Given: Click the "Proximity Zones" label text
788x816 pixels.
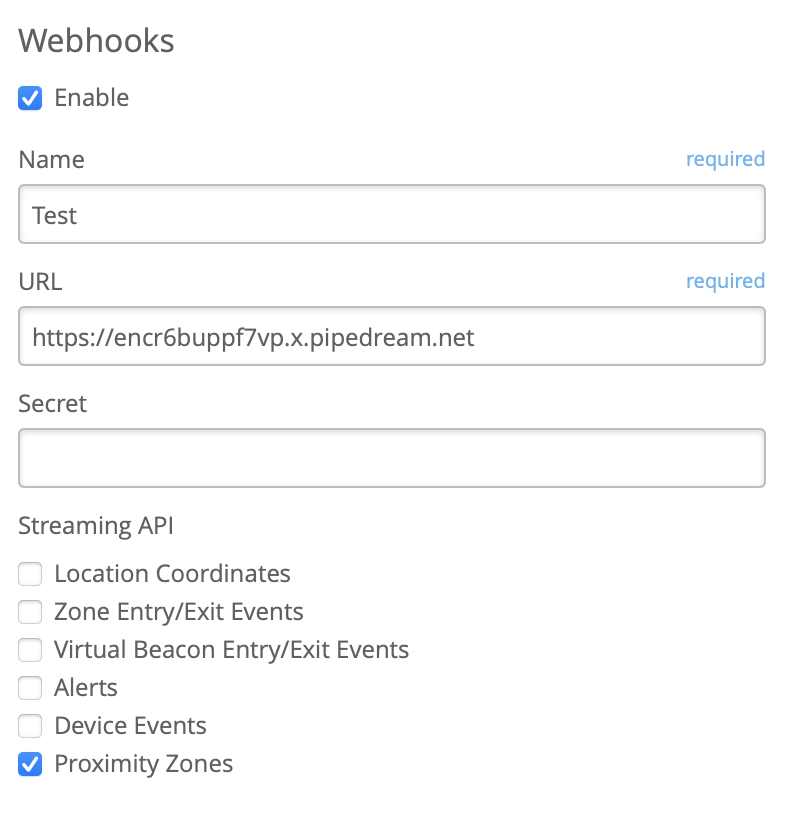Looking at the screenshot, I should click(143, 764).
